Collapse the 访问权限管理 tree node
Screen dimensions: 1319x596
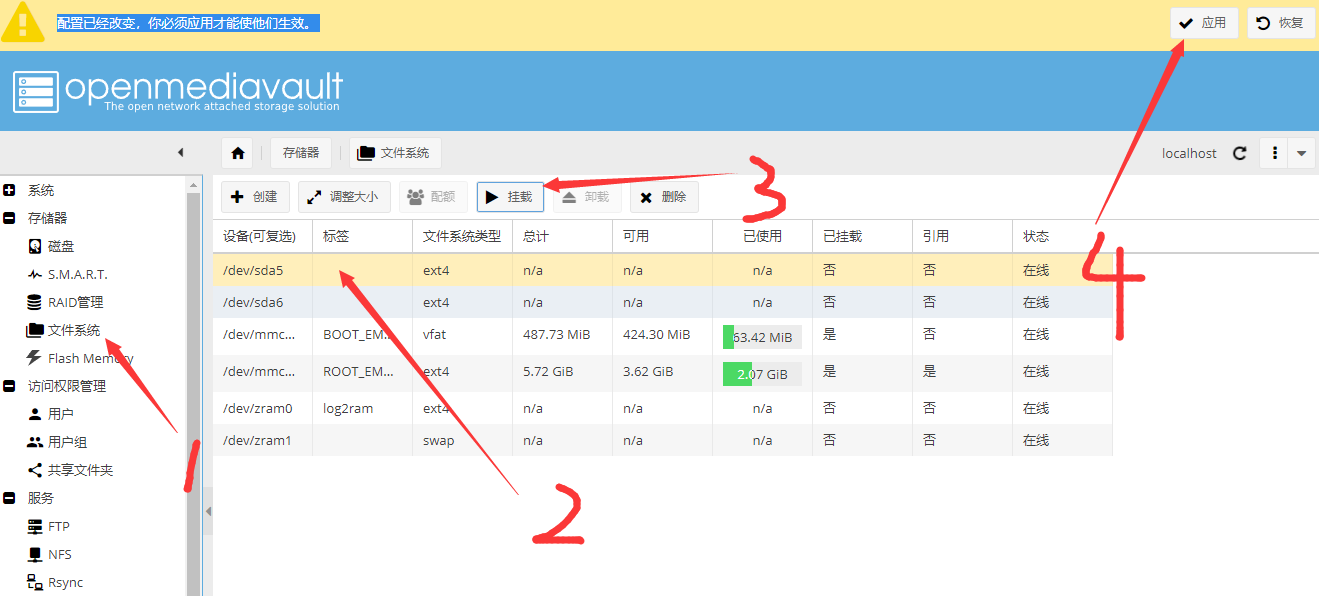tap(9, 386)
